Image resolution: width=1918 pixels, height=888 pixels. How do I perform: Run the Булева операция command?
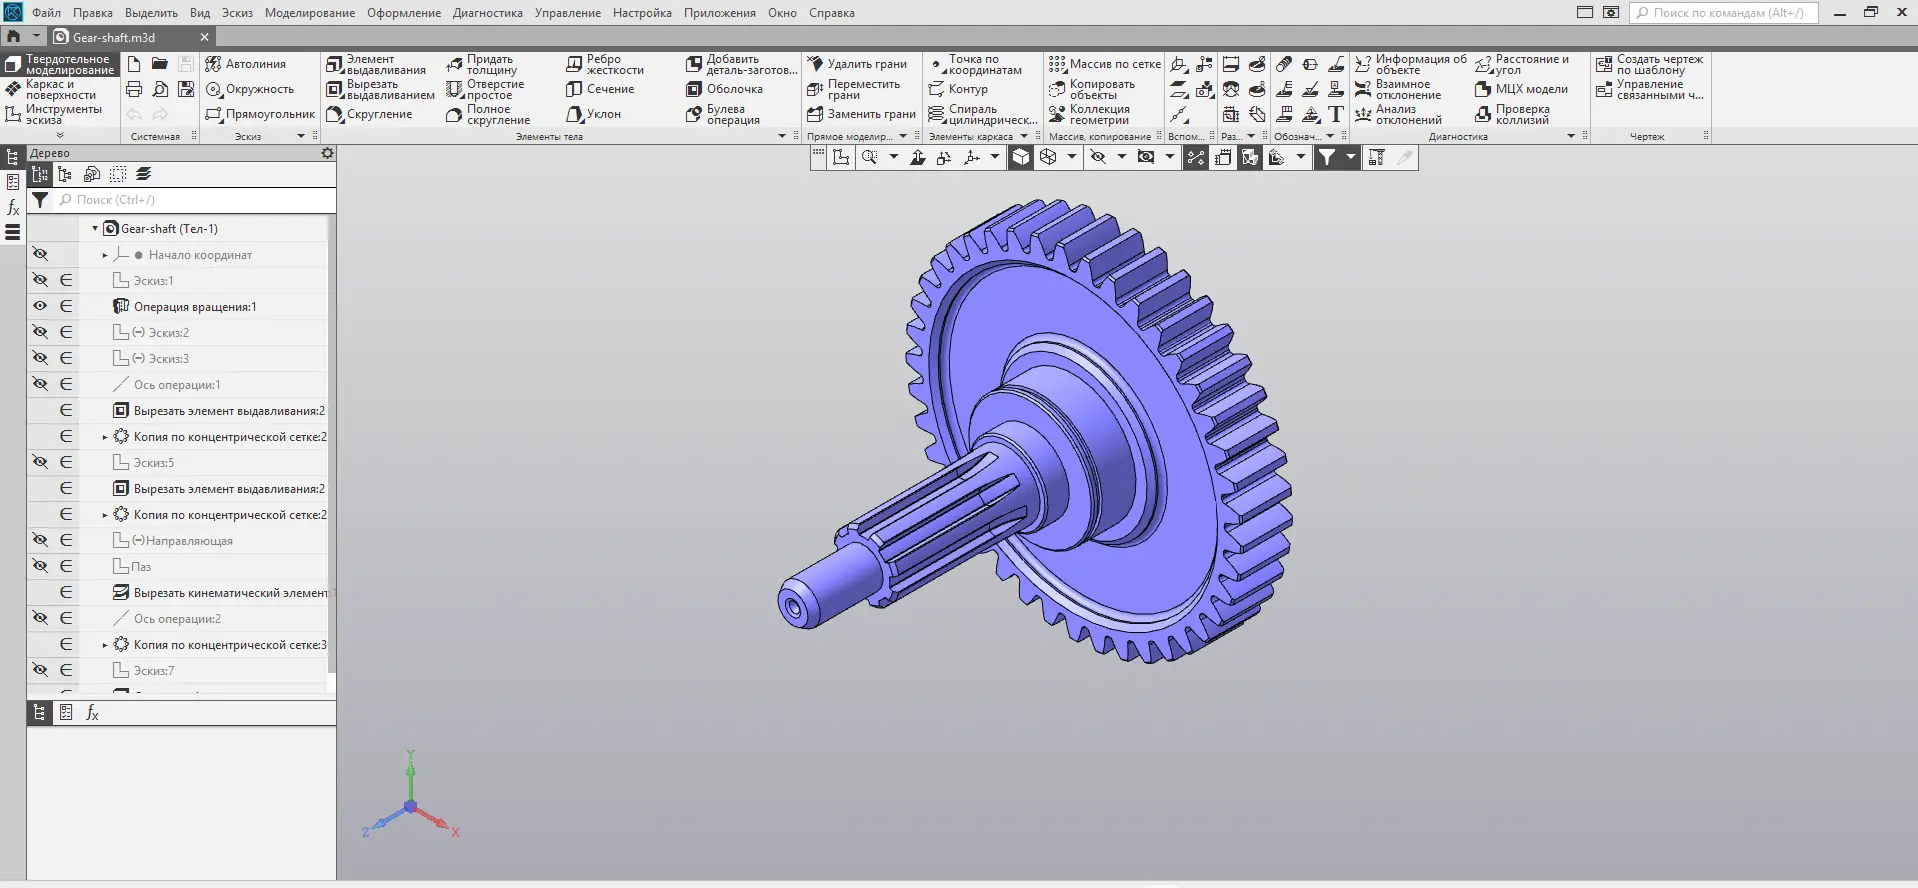(723, 114)
